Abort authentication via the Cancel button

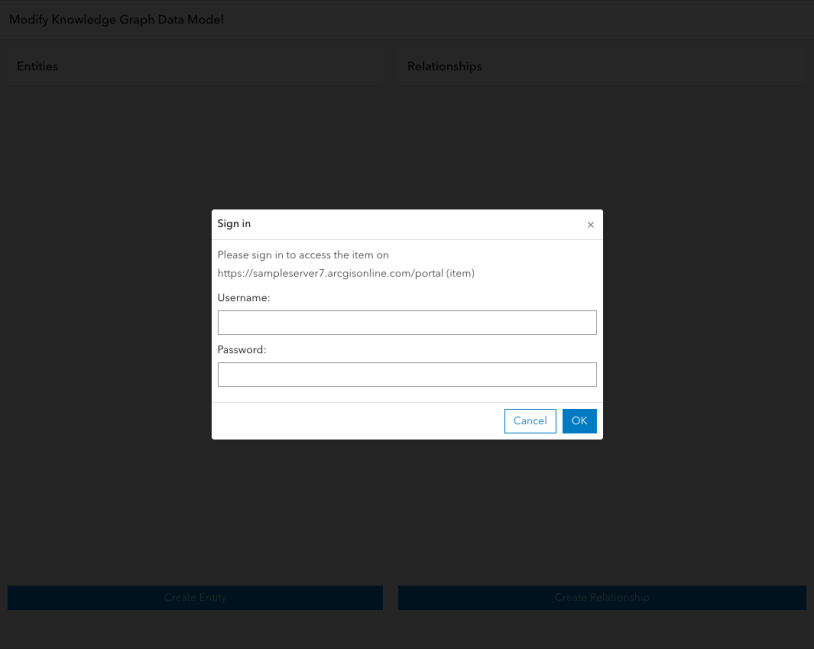[x=530, y=420]
